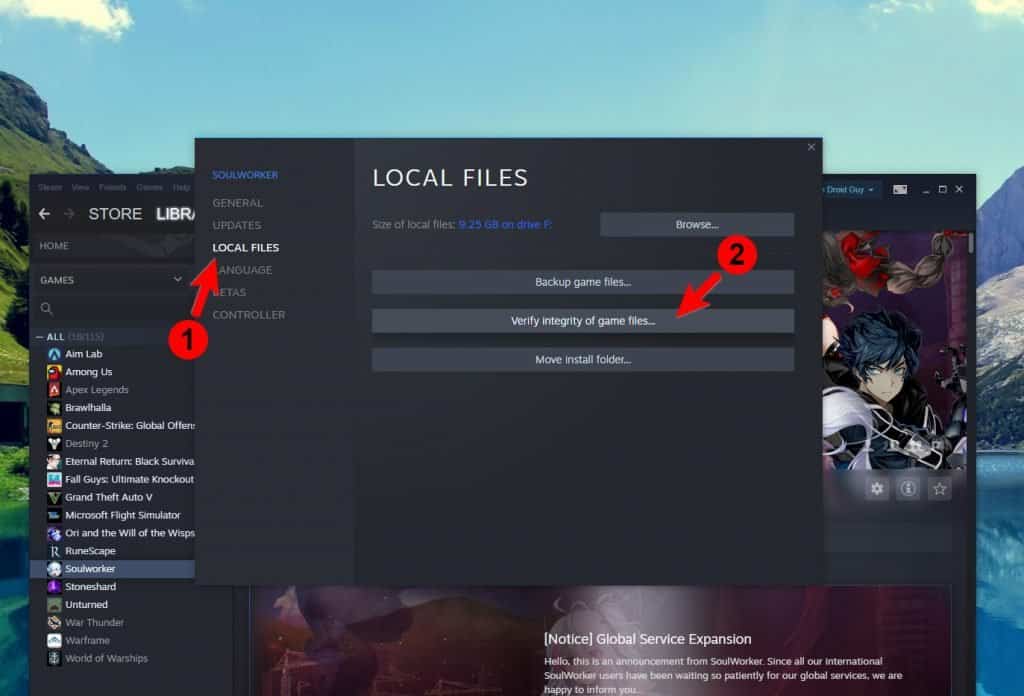This screenshot has height=696, width=1024.
Task: Click the Ori and the Will of the Wisps icon
Action: click(x=54, y=533)
